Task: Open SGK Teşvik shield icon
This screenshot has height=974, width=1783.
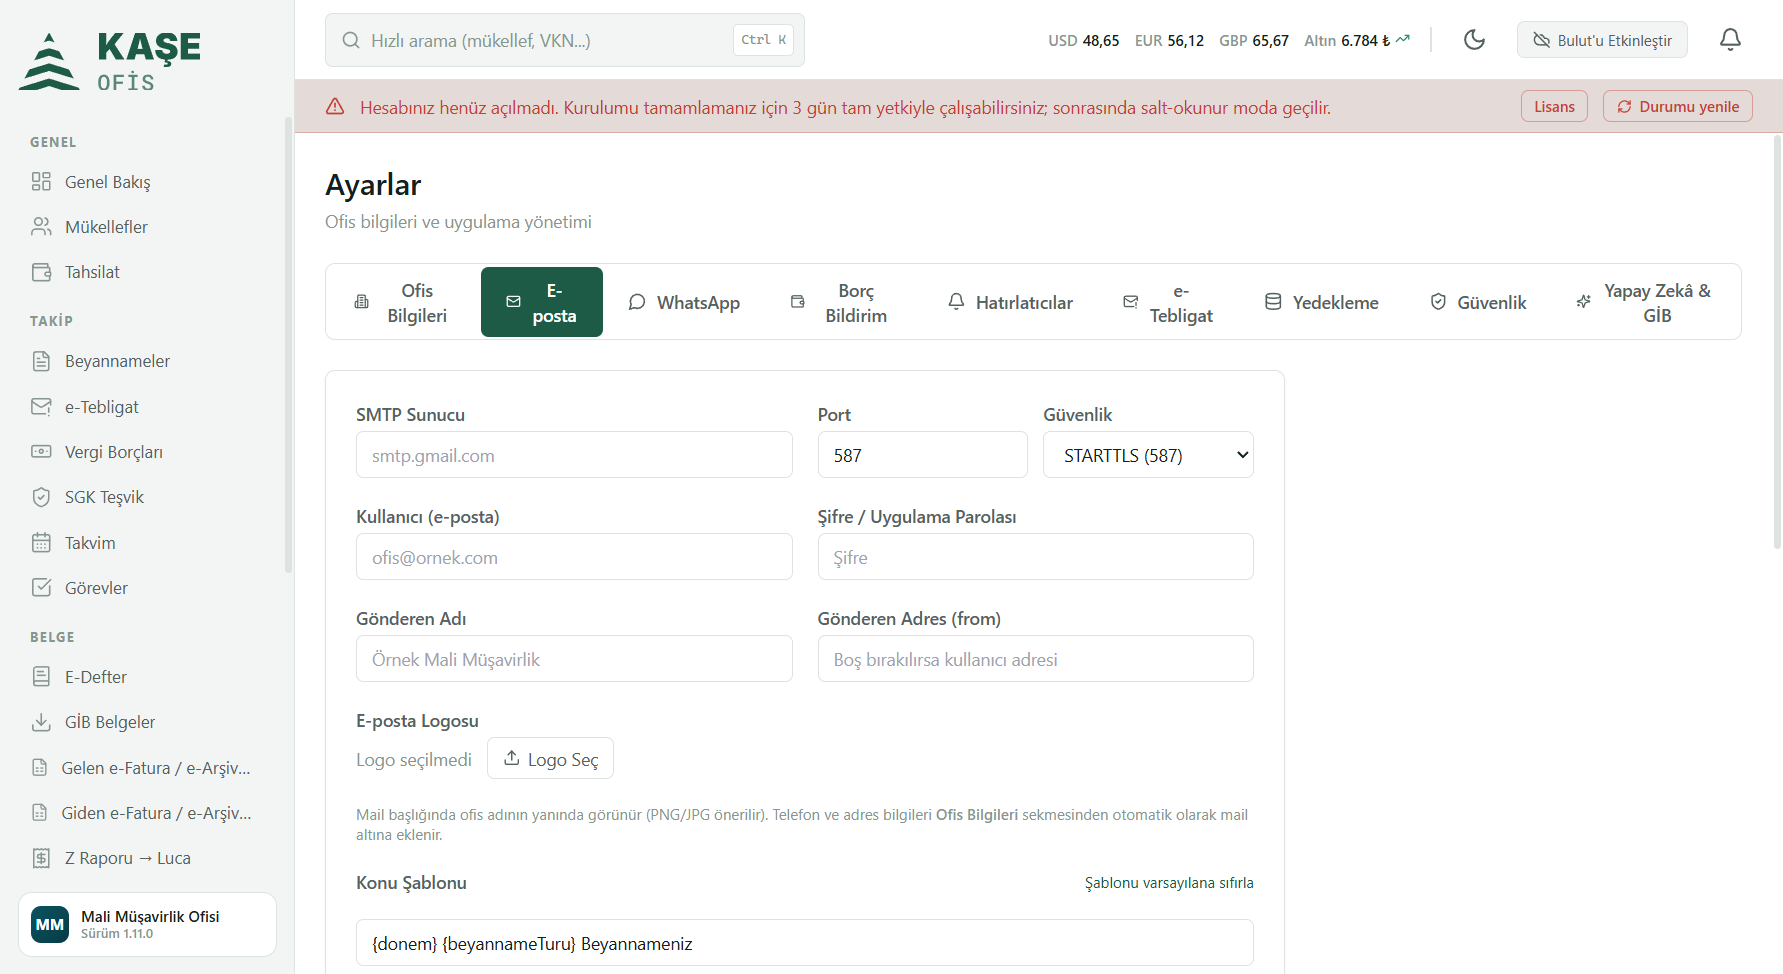Action: click(x=41, y=497)
